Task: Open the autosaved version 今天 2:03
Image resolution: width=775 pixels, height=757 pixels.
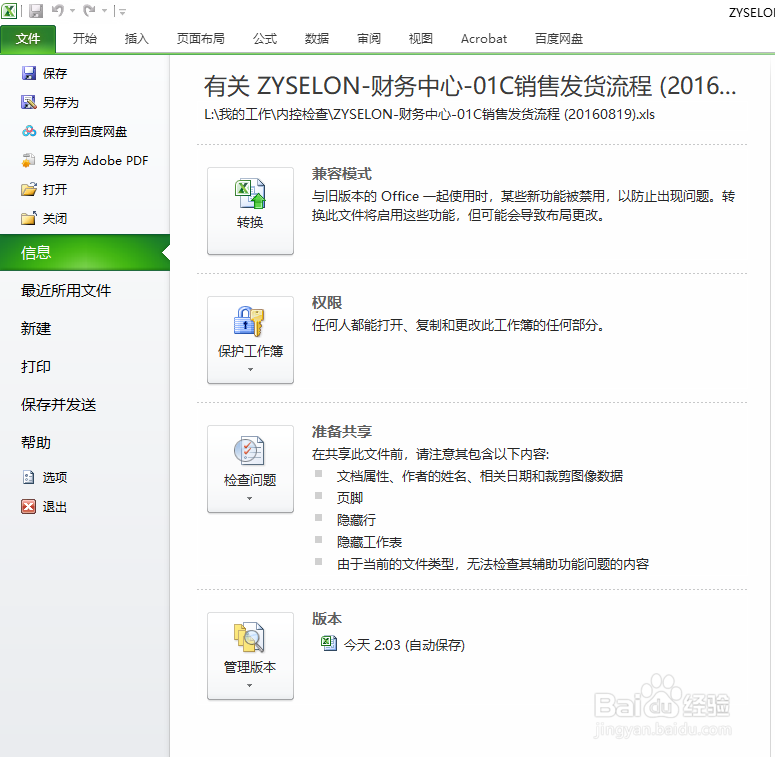Action: (404, 645)
